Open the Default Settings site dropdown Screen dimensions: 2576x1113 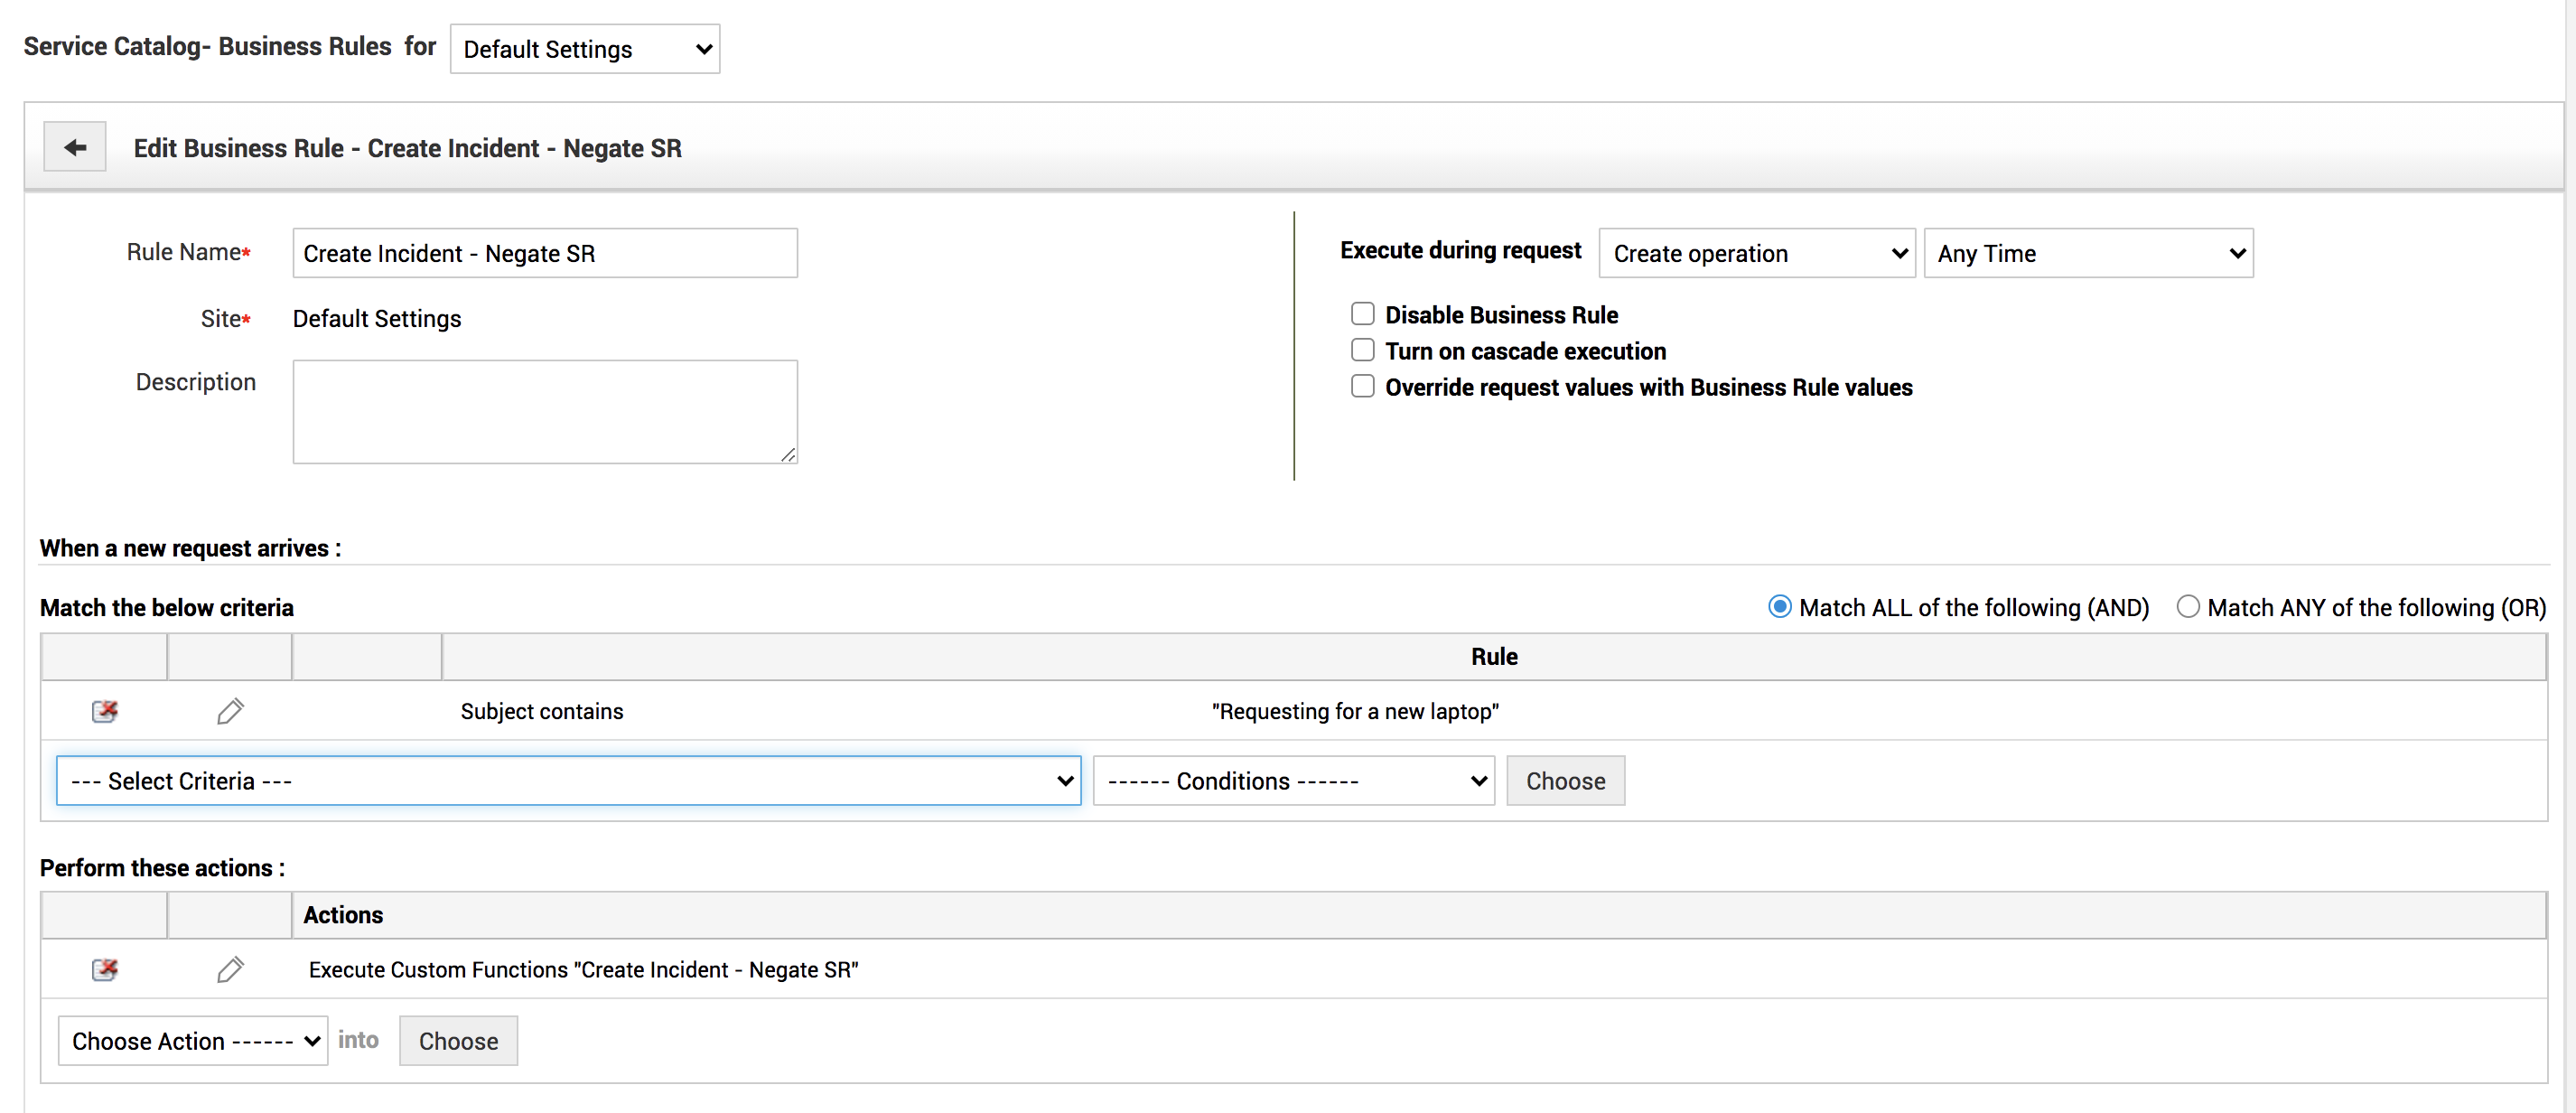585,49
